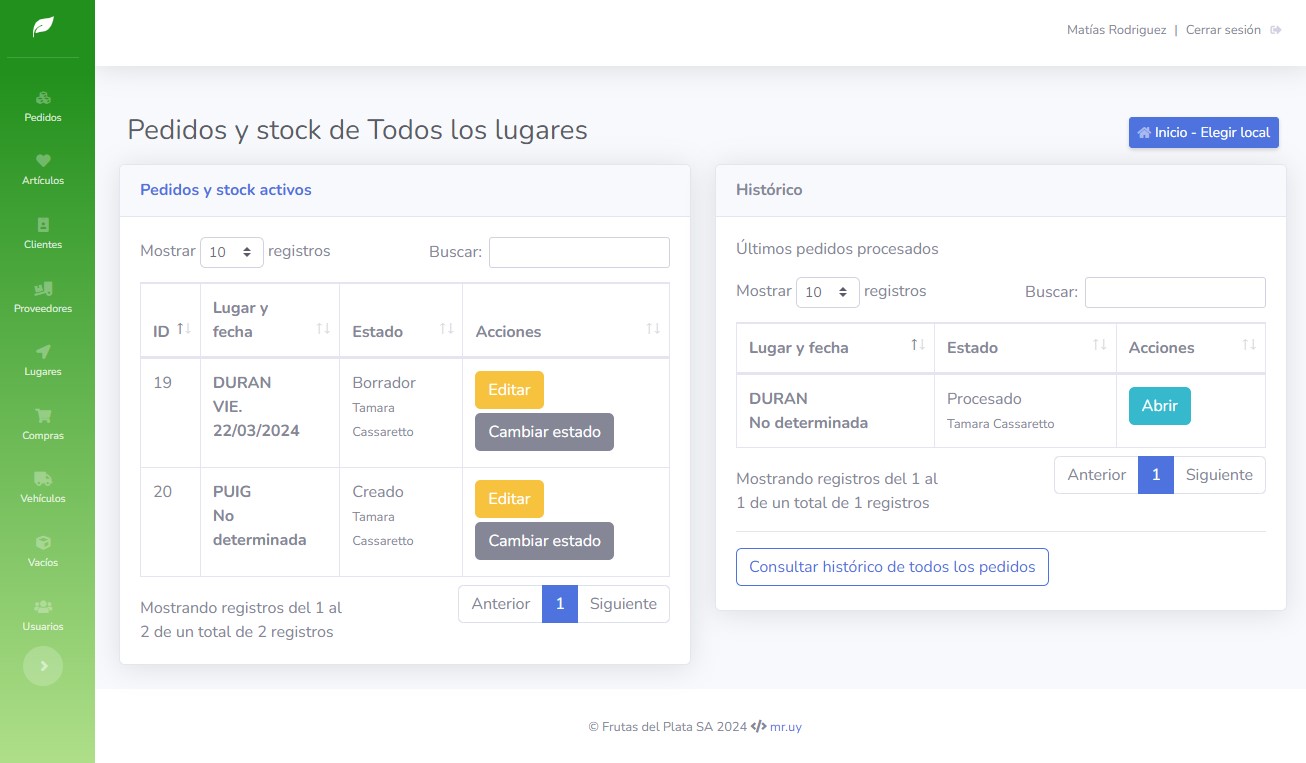Open the Usuarios section
1306x763 pixels.
(42, 614)
